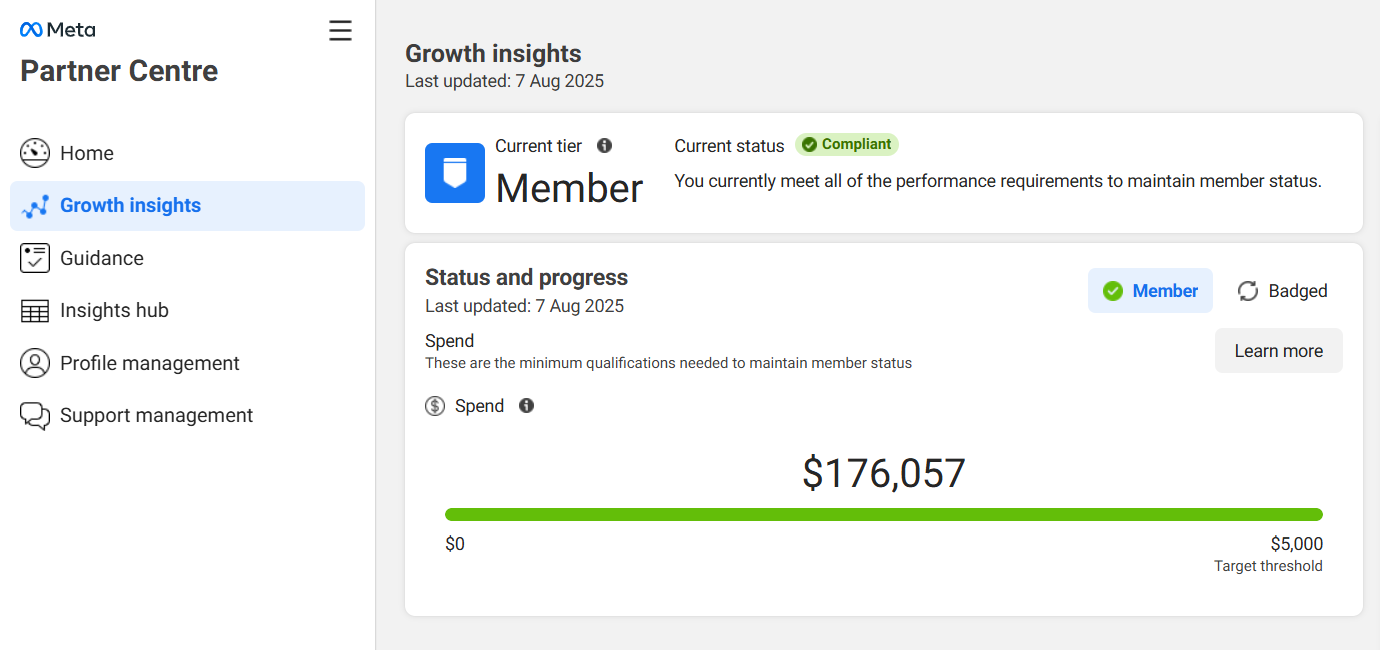Click the green Compliant status badge

847,145
